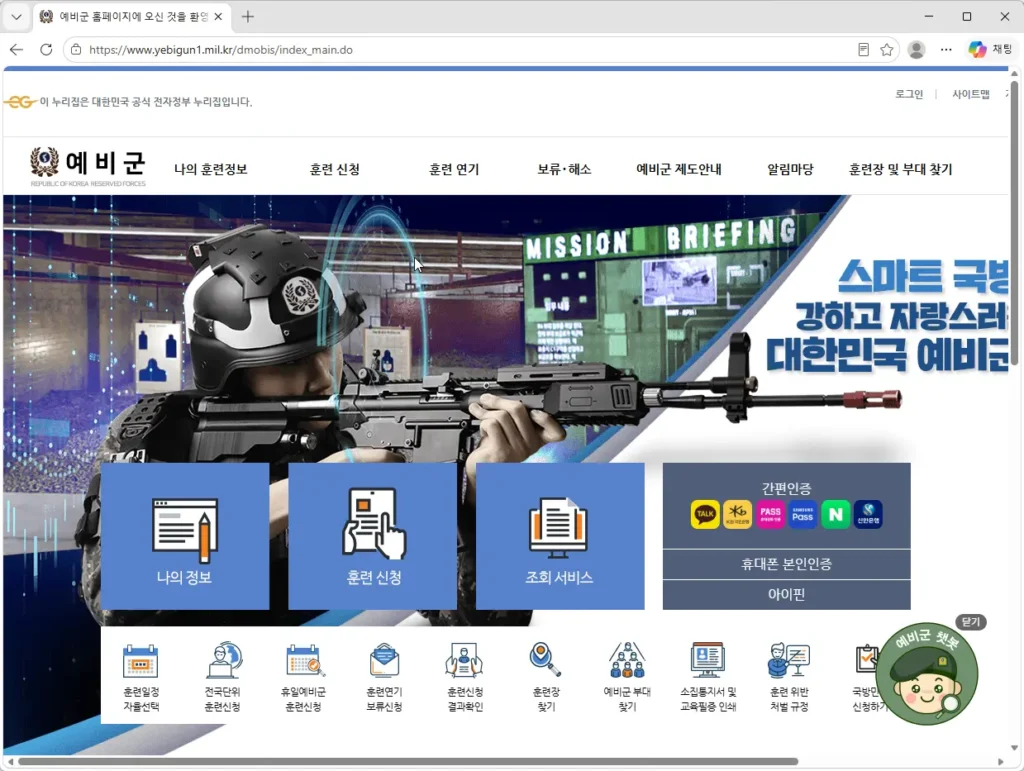This screenshot has width=1024, height=771.
Task: Open top navigation 훈련 신청 menu
Action: click(334, 170)
